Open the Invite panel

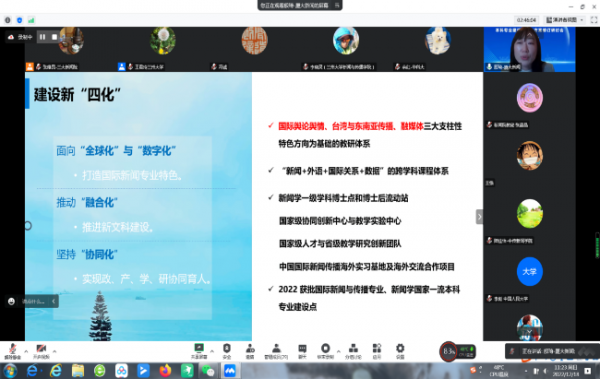(250, 351)
